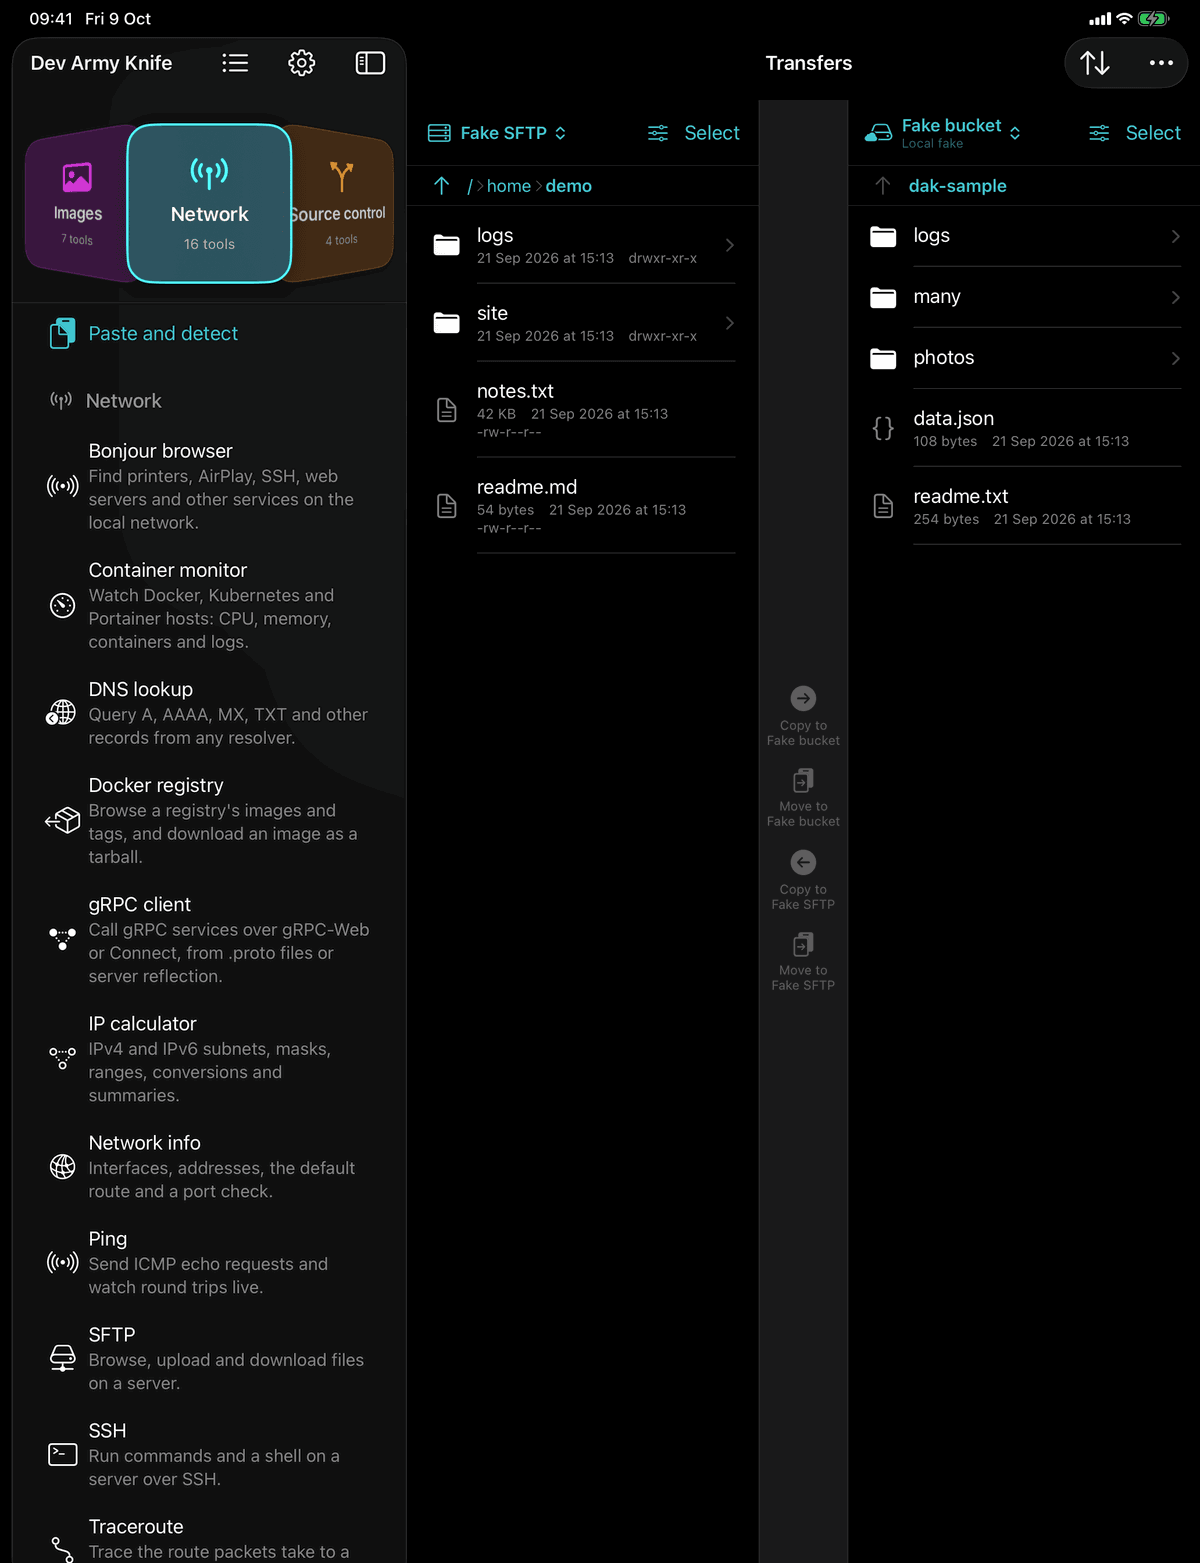
Task: Open the SFTP tool
Action: click(209, 1358)
